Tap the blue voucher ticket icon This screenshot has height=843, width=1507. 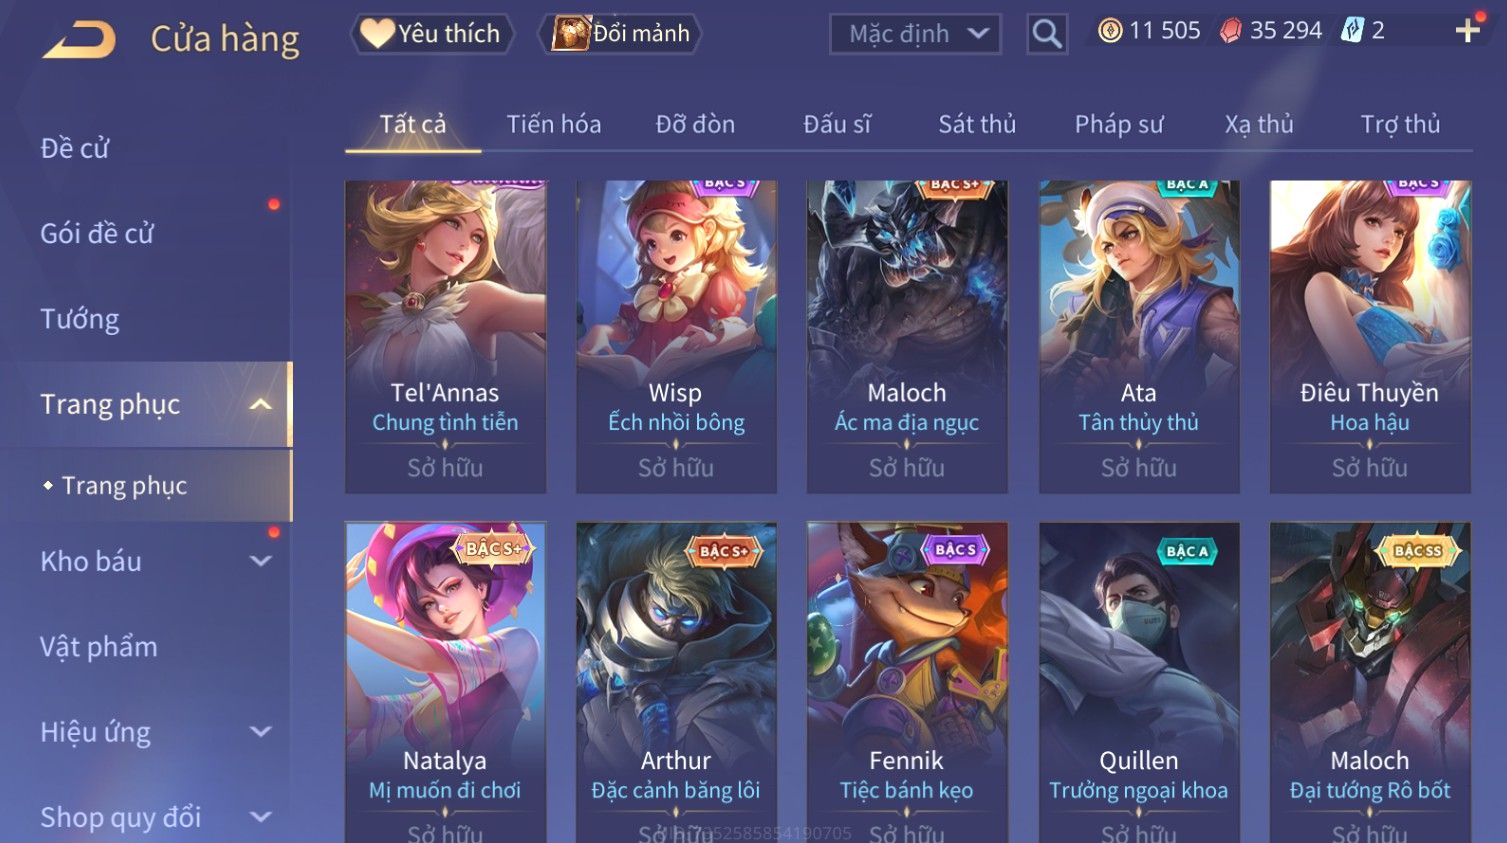[x=1352, y=31]
